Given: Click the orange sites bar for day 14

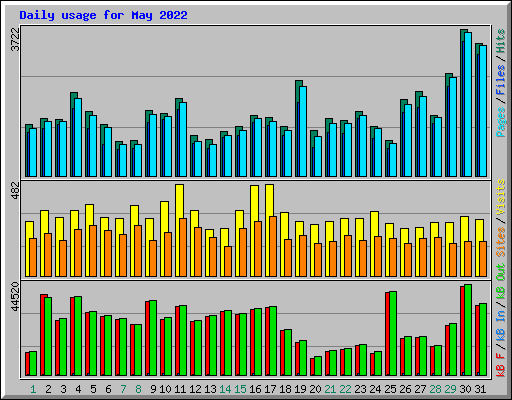Looking at the screenshot, I should pos(228,261).
